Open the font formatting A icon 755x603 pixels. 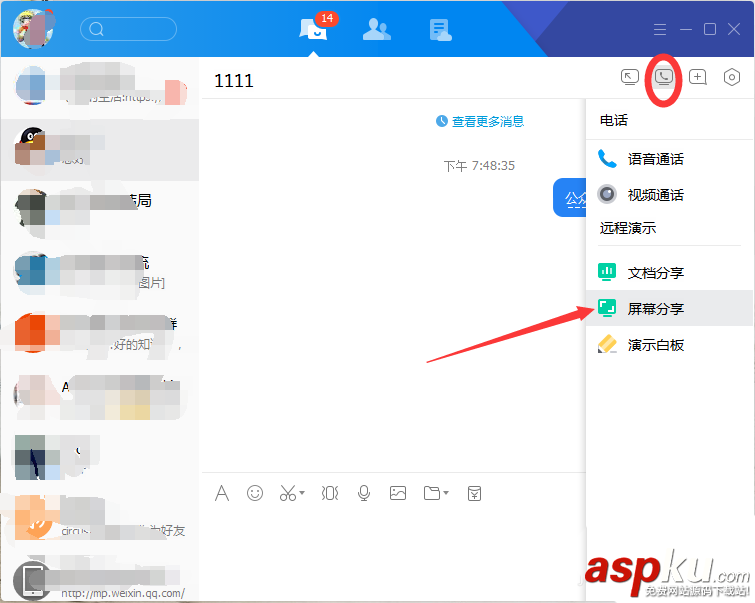[221, 493]
